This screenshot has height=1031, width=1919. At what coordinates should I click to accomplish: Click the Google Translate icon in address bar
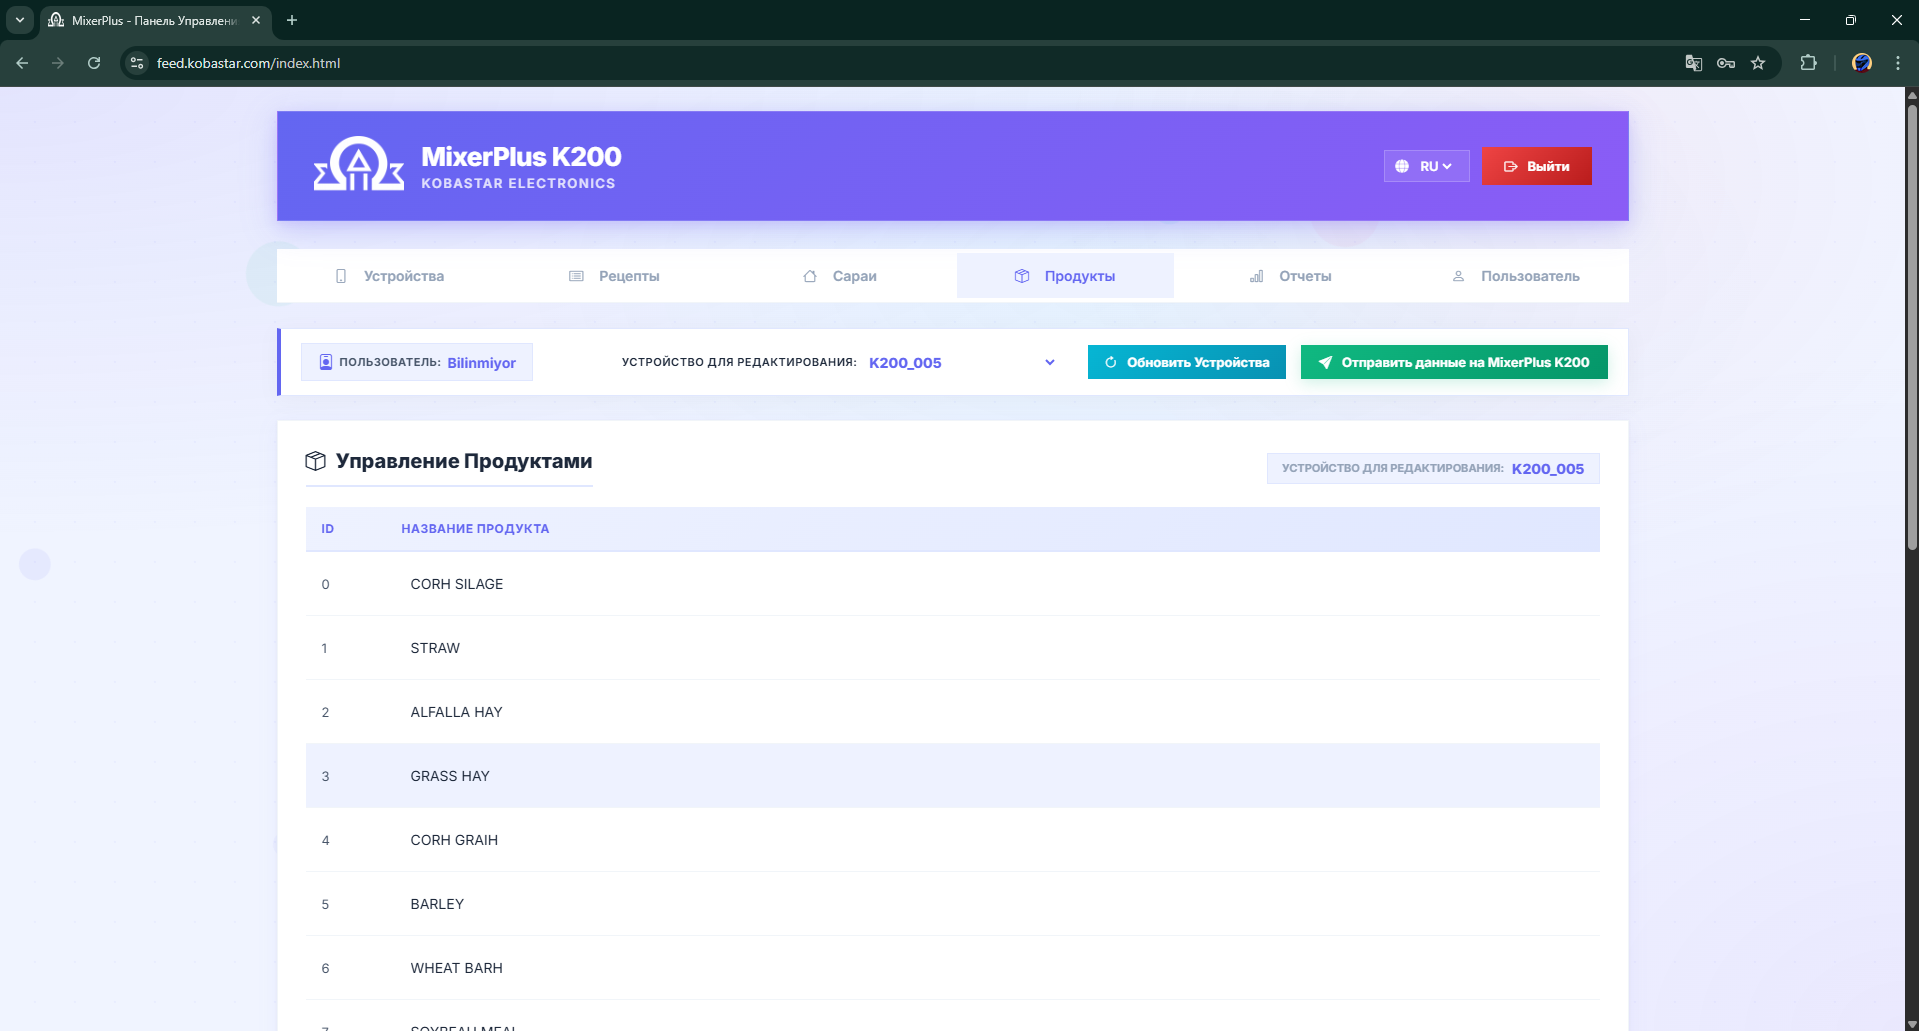[1693, 63]
